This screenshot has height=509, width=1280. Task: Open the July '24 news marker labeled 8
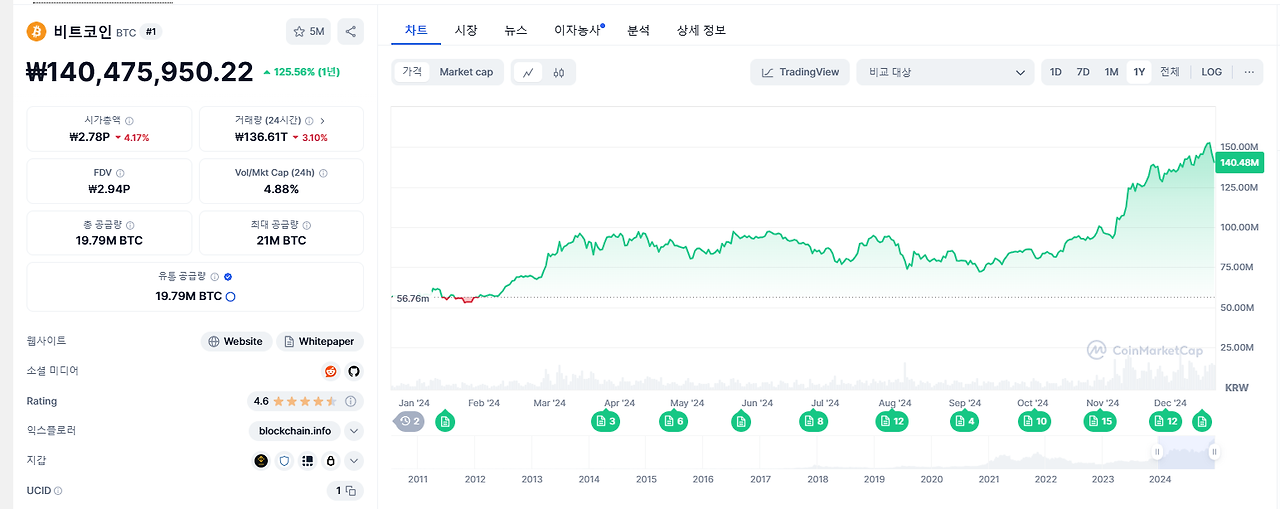[x=814, y=422]
